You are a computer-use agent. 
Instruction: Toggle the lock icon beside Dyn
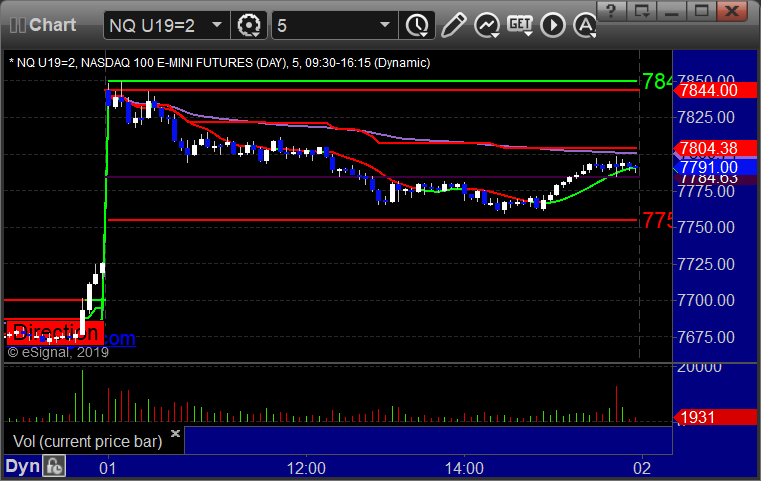(54, 466)
